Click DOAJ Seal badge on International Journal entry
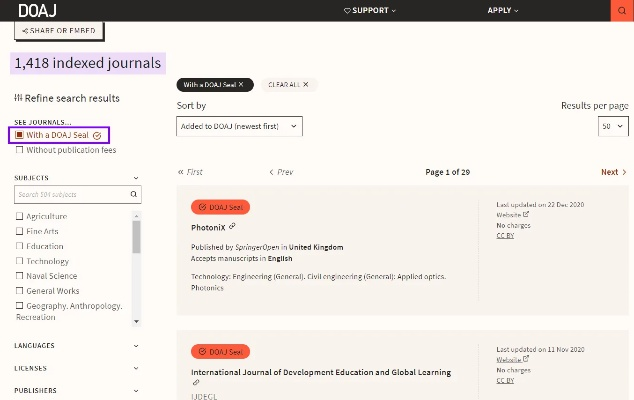This screenshot has width=634, height=400. [x=220, y=352]
